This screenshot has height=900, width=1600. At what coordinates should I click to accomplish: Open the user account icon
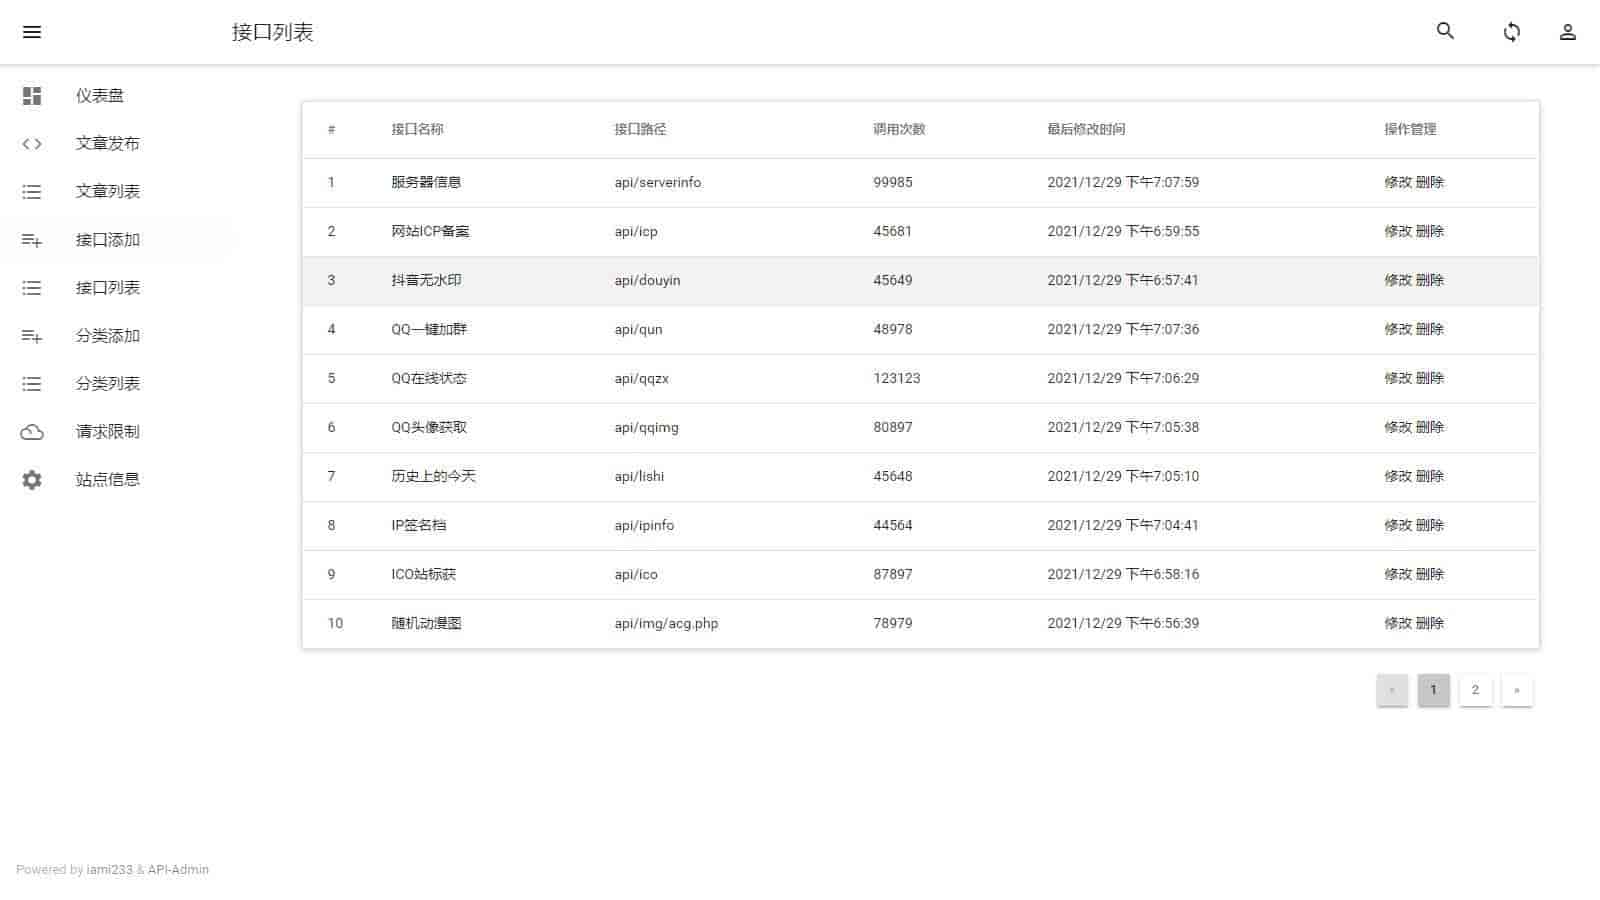1567,32
